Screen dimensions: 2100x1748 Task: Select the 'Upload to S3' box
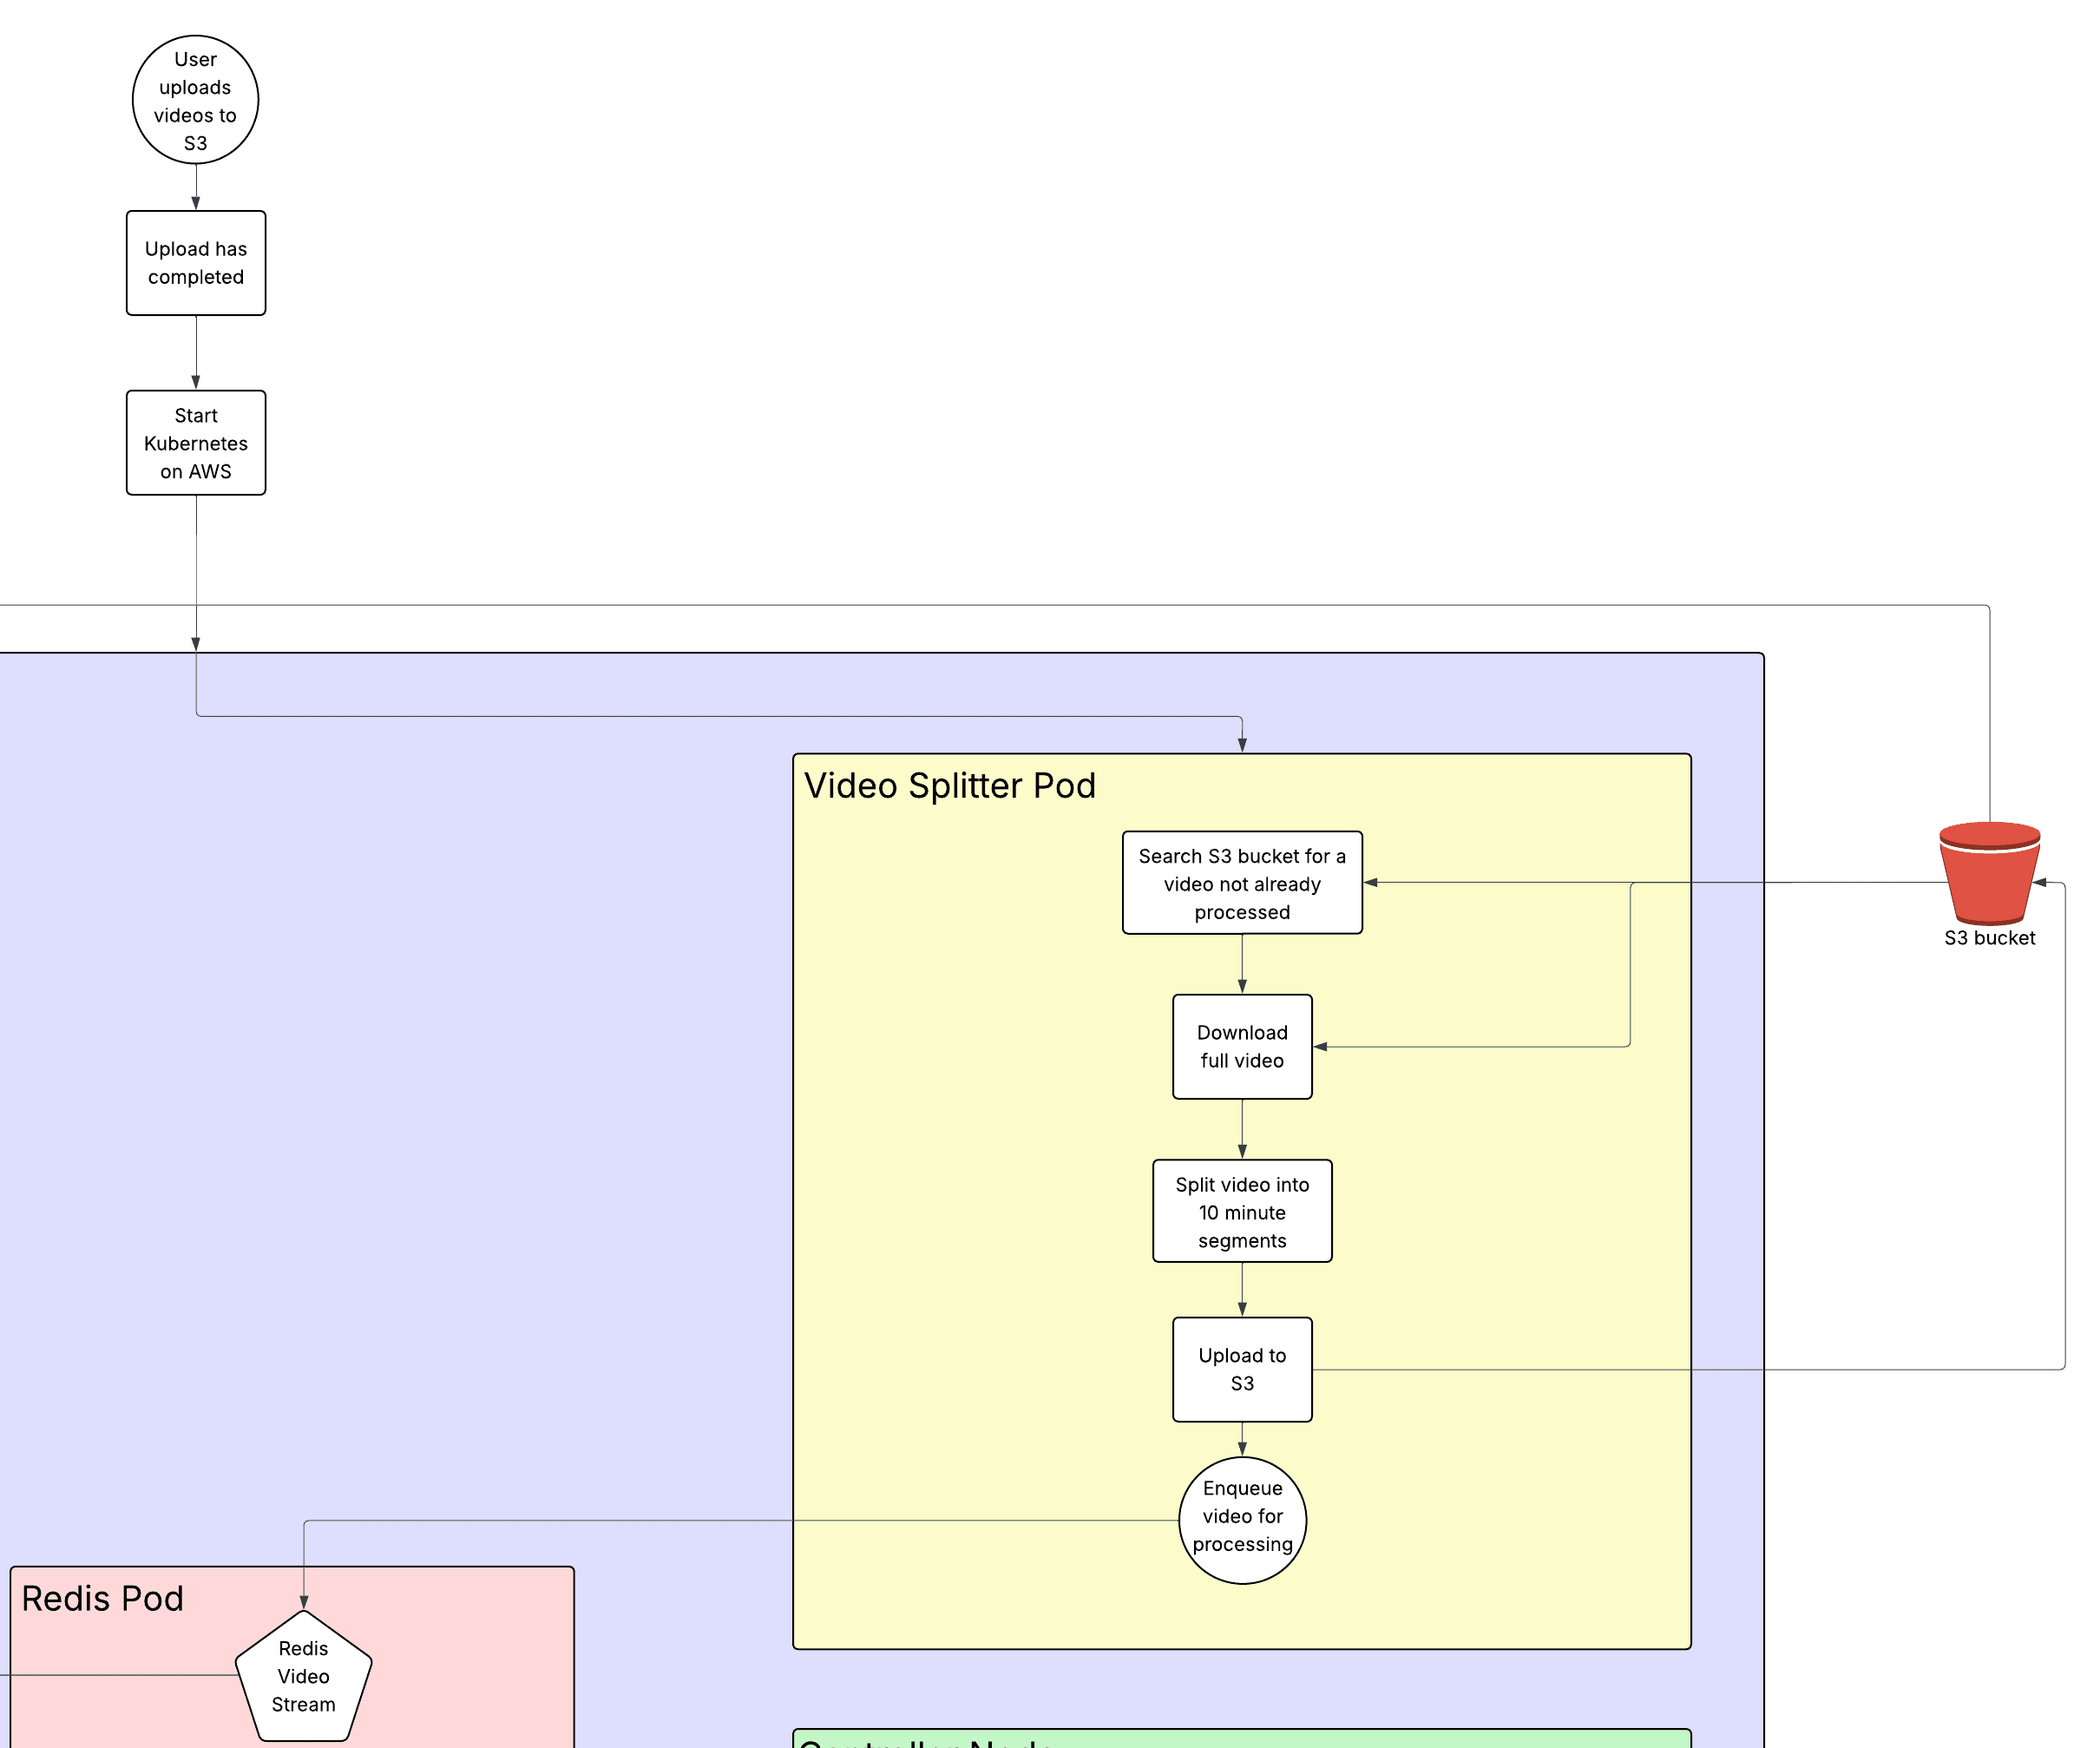click(x=1242, y=1369)
